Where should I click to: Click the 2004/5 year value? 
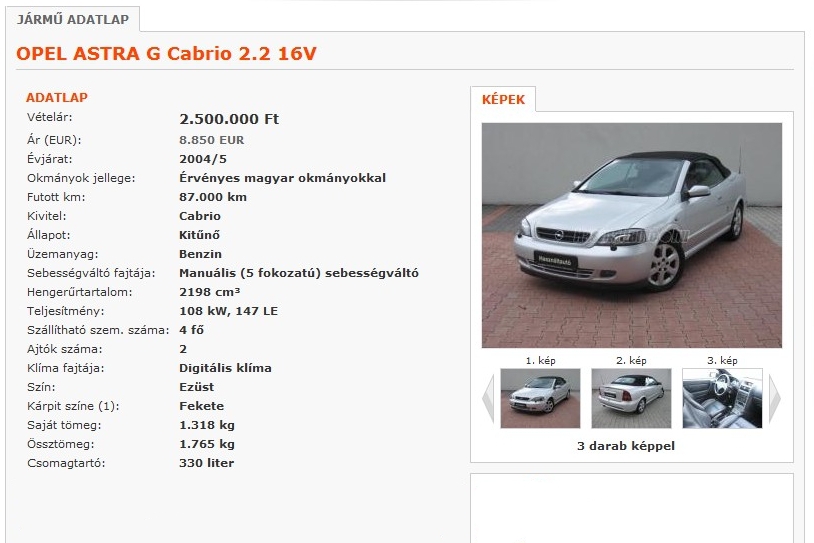coord(203,159)
